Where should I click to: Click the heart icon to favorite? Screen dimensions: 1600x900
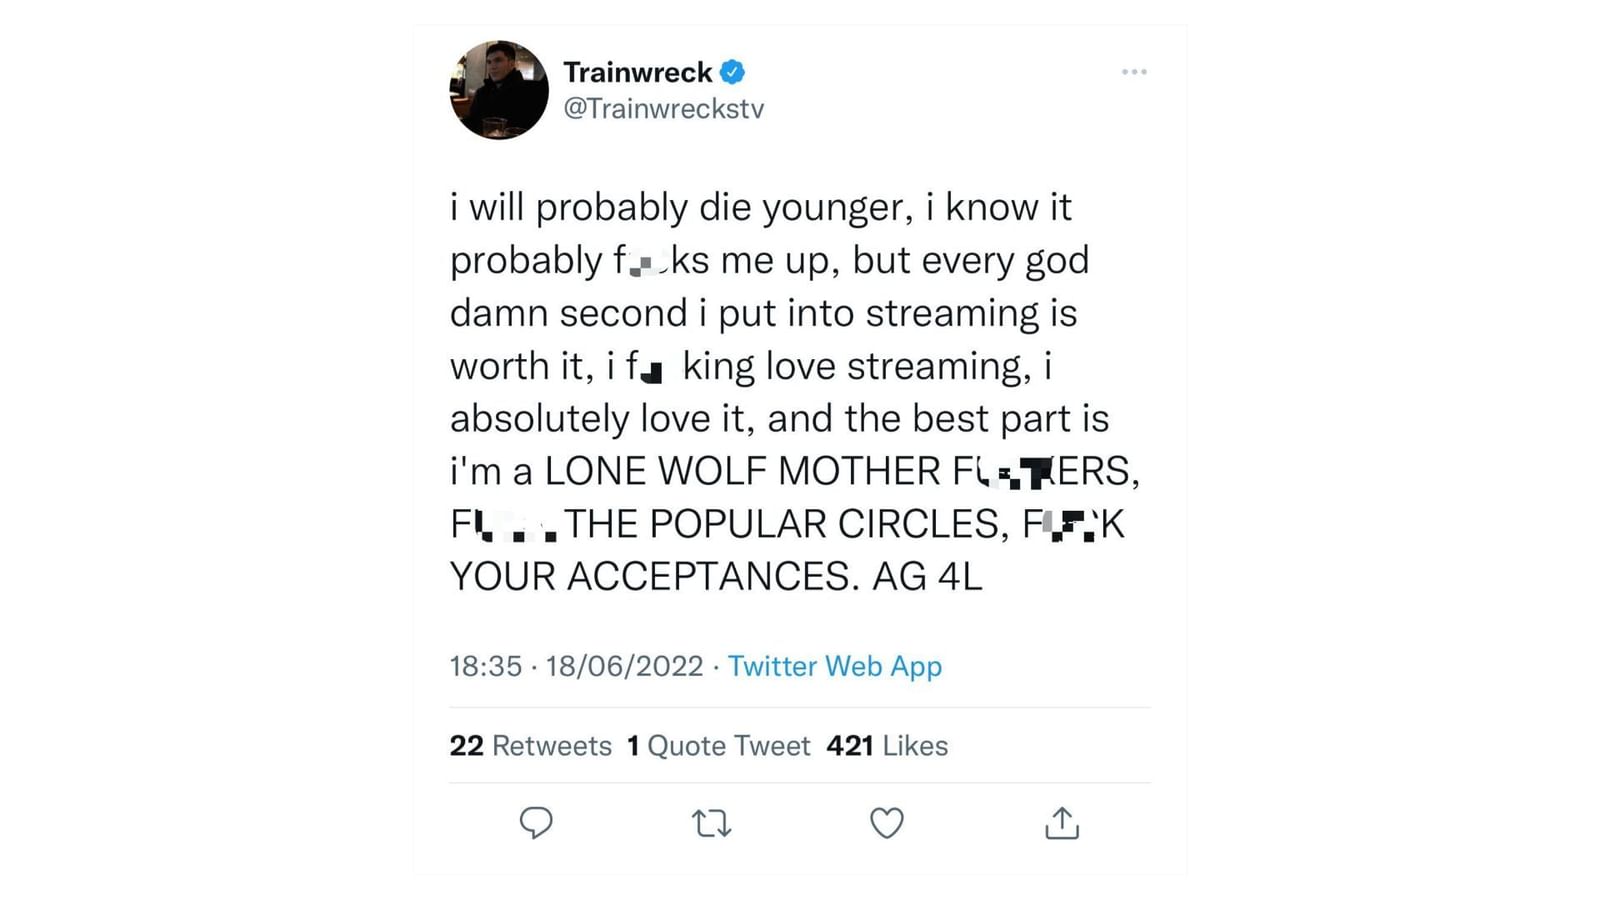[886, 823]
